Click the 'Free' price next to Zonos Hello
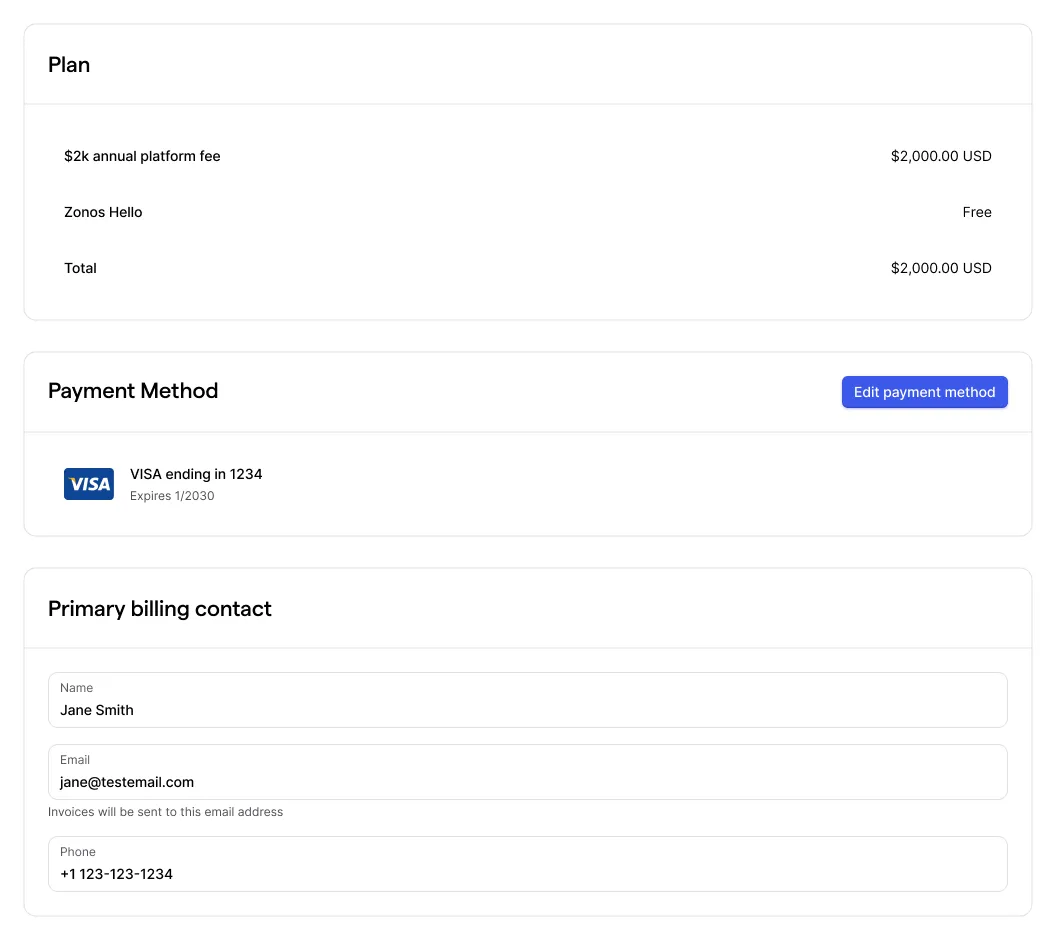The height and width of the screenshot is (940, 1056). point(976,212)
